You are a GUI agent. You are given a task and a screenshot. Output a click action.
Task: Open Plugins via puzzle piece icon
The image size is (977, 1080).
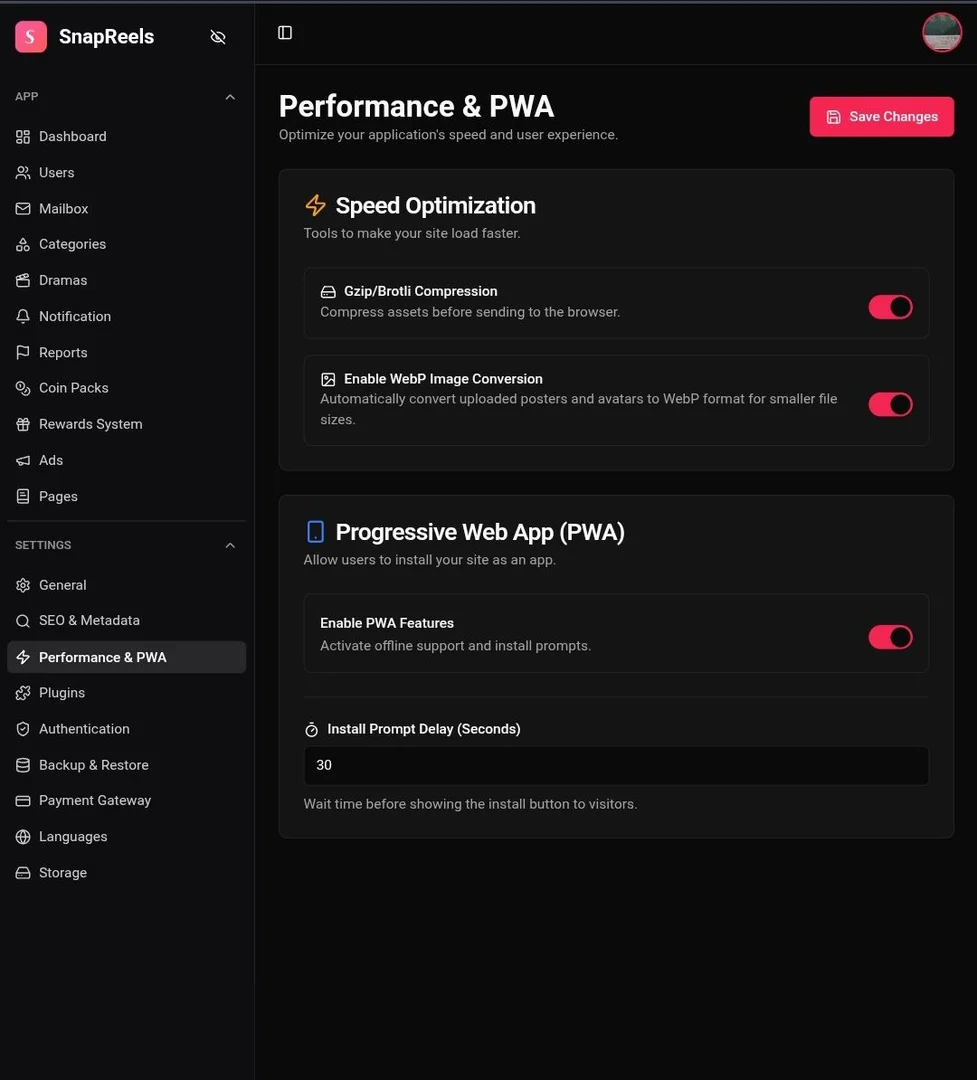23,693
